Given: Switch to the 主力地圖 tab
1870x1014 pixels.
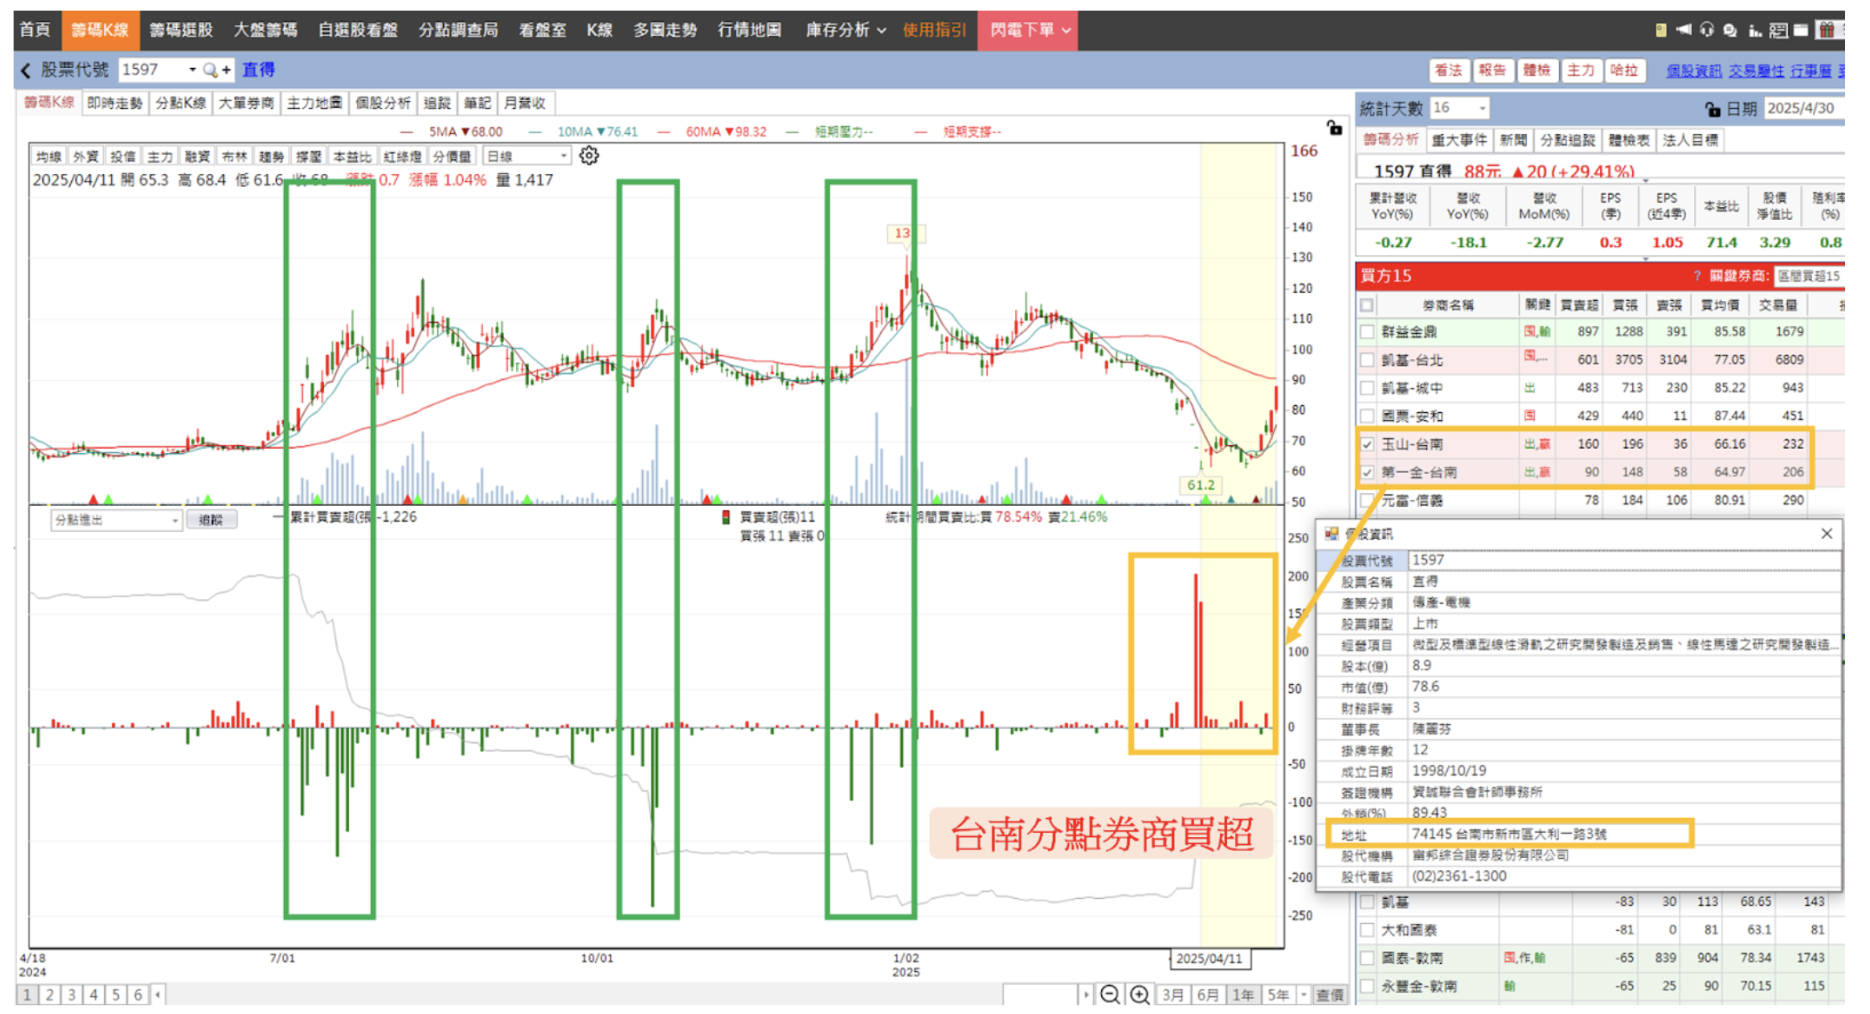Looking at the screenshot, I should 313,103.
